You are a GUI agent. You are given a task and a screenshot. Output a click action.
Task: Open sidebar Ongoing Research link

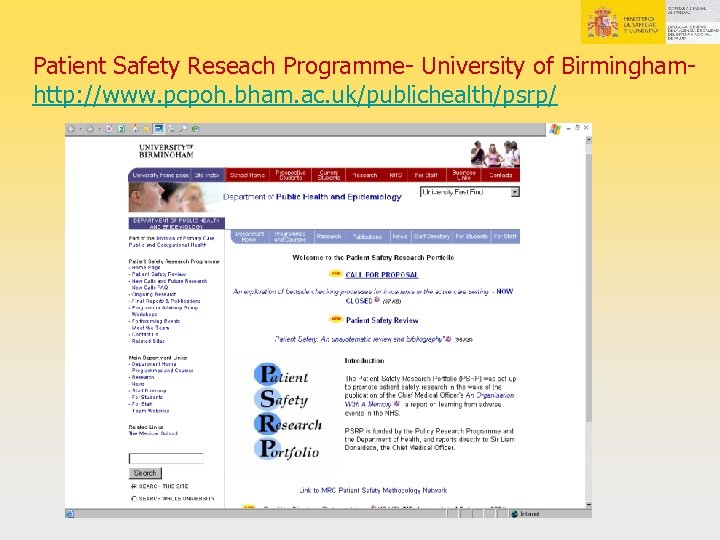(154, 294)
